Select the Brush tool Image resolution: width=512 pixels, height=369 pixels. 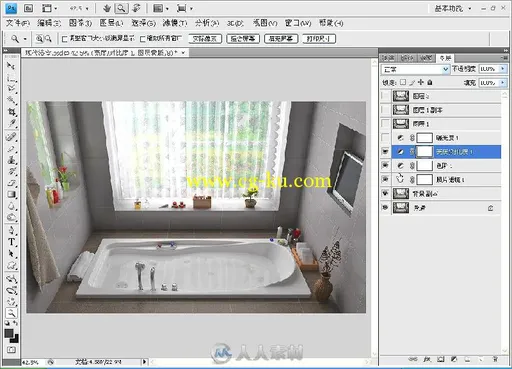coord(11,149)
